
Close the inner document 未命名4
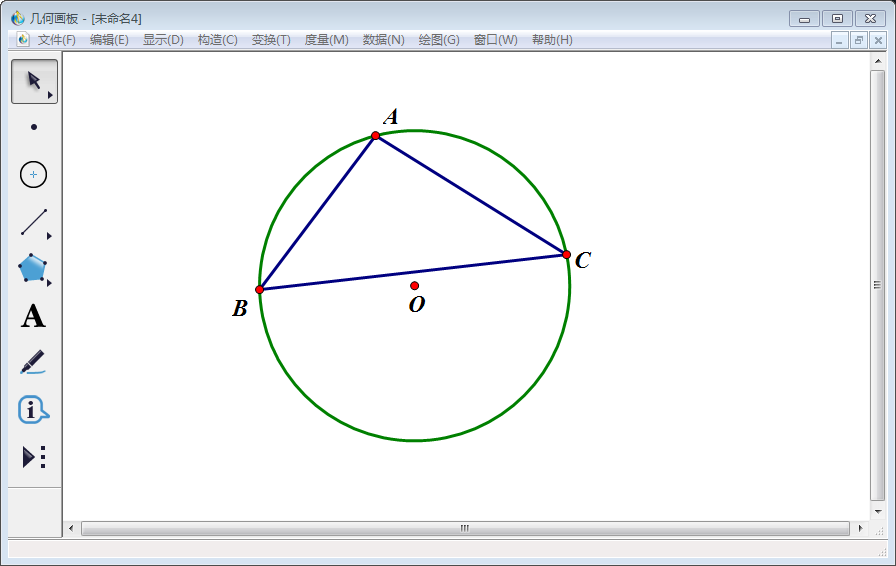tap(878, 40)
